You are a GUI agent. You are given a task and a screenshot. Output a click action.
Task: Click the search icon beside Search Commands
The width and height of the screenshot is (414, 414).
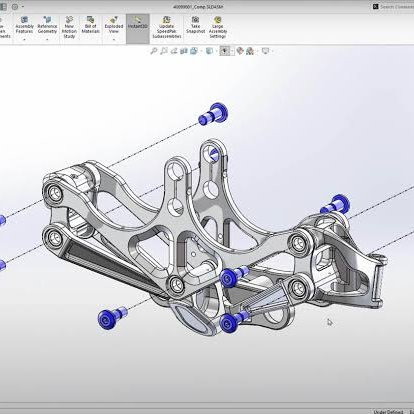[x=376, y=7]
